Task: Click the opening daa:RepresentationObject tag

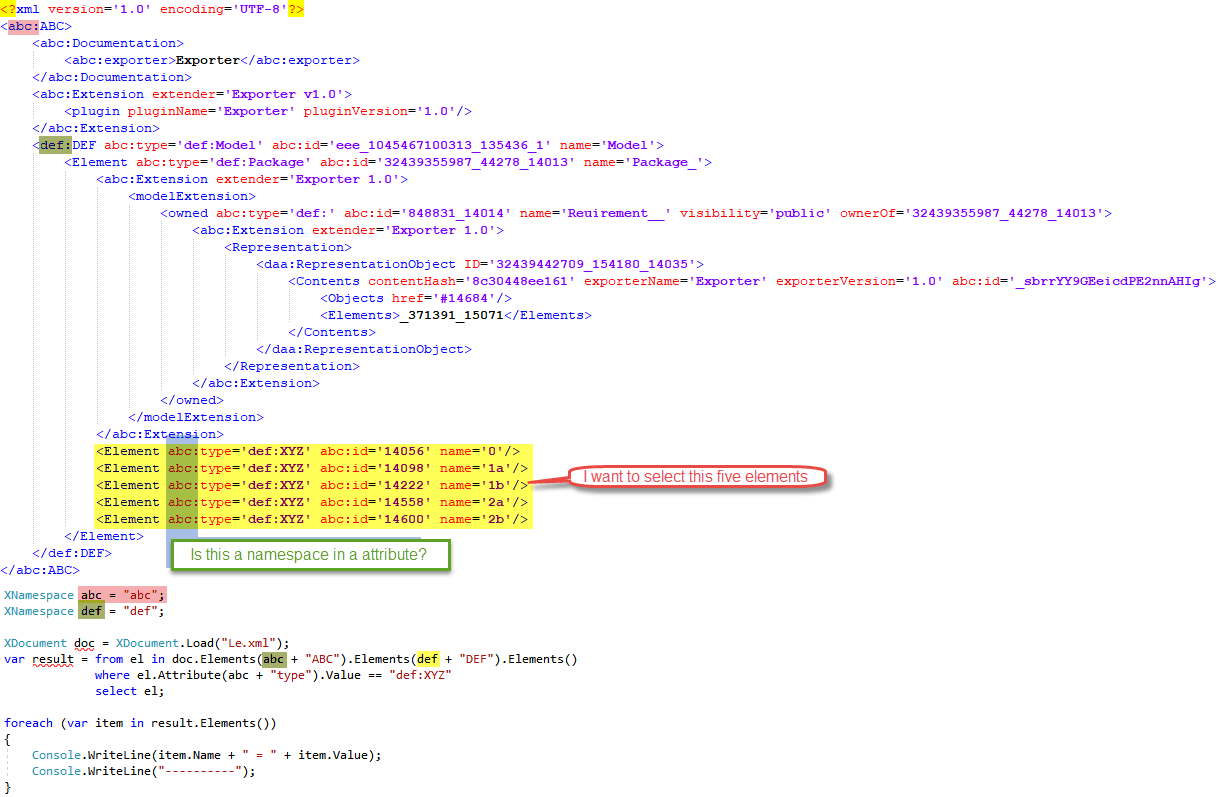Action: [479, 264]
